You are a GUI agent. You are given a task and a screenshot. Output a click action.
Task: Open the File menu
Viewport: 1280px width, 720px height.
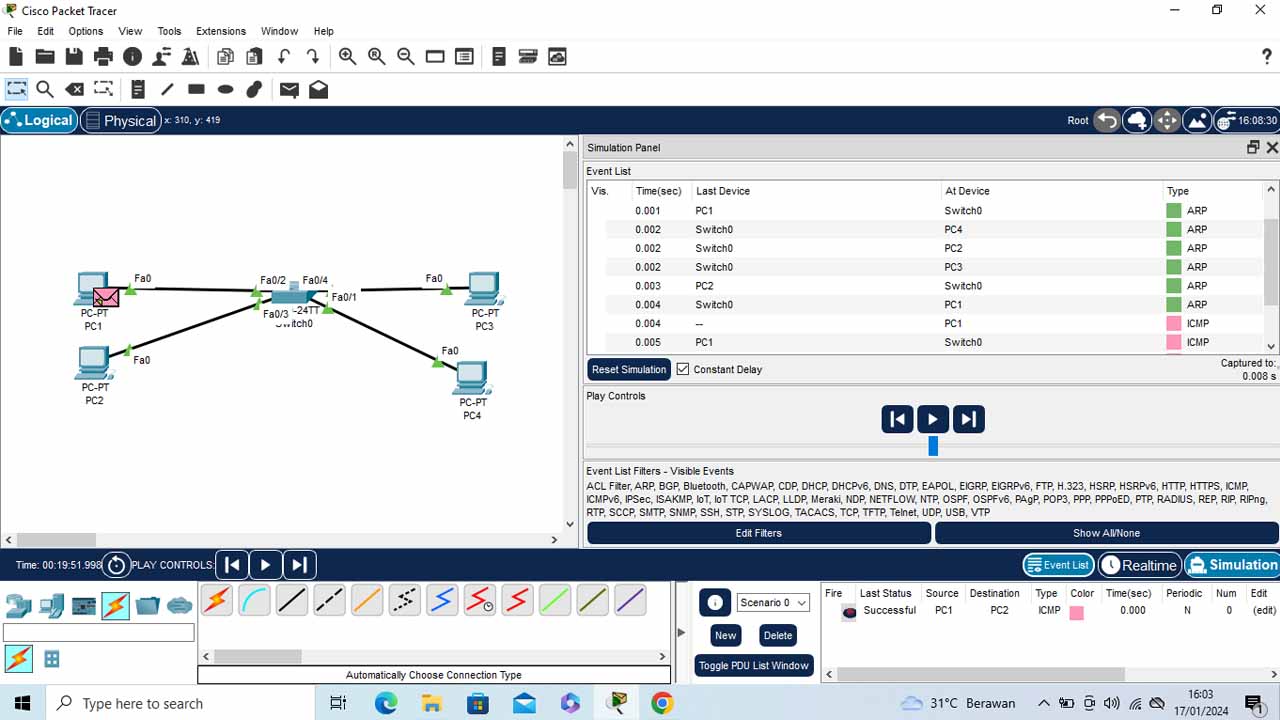point(15,31)
